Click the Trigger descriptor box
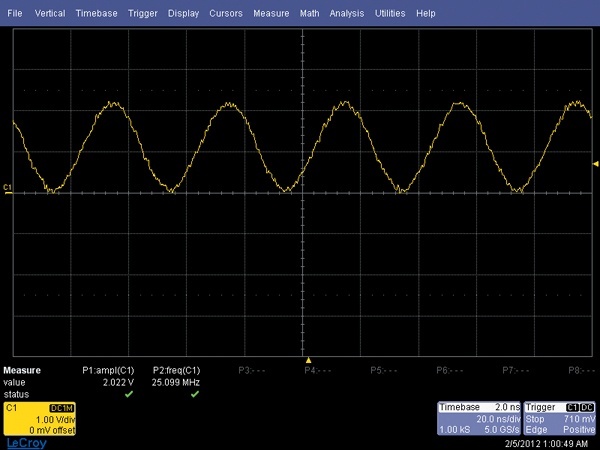This screenshot has height=450, width=600. pyautogui.click(x=559, y=418)
